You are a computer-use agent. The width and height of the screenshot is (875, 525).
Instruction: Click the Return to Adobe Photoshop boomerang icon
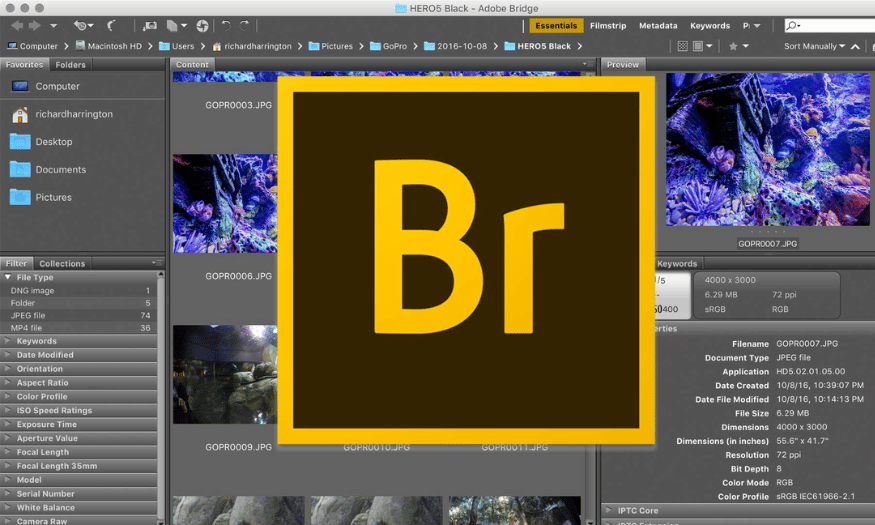[x=112, y=26]
